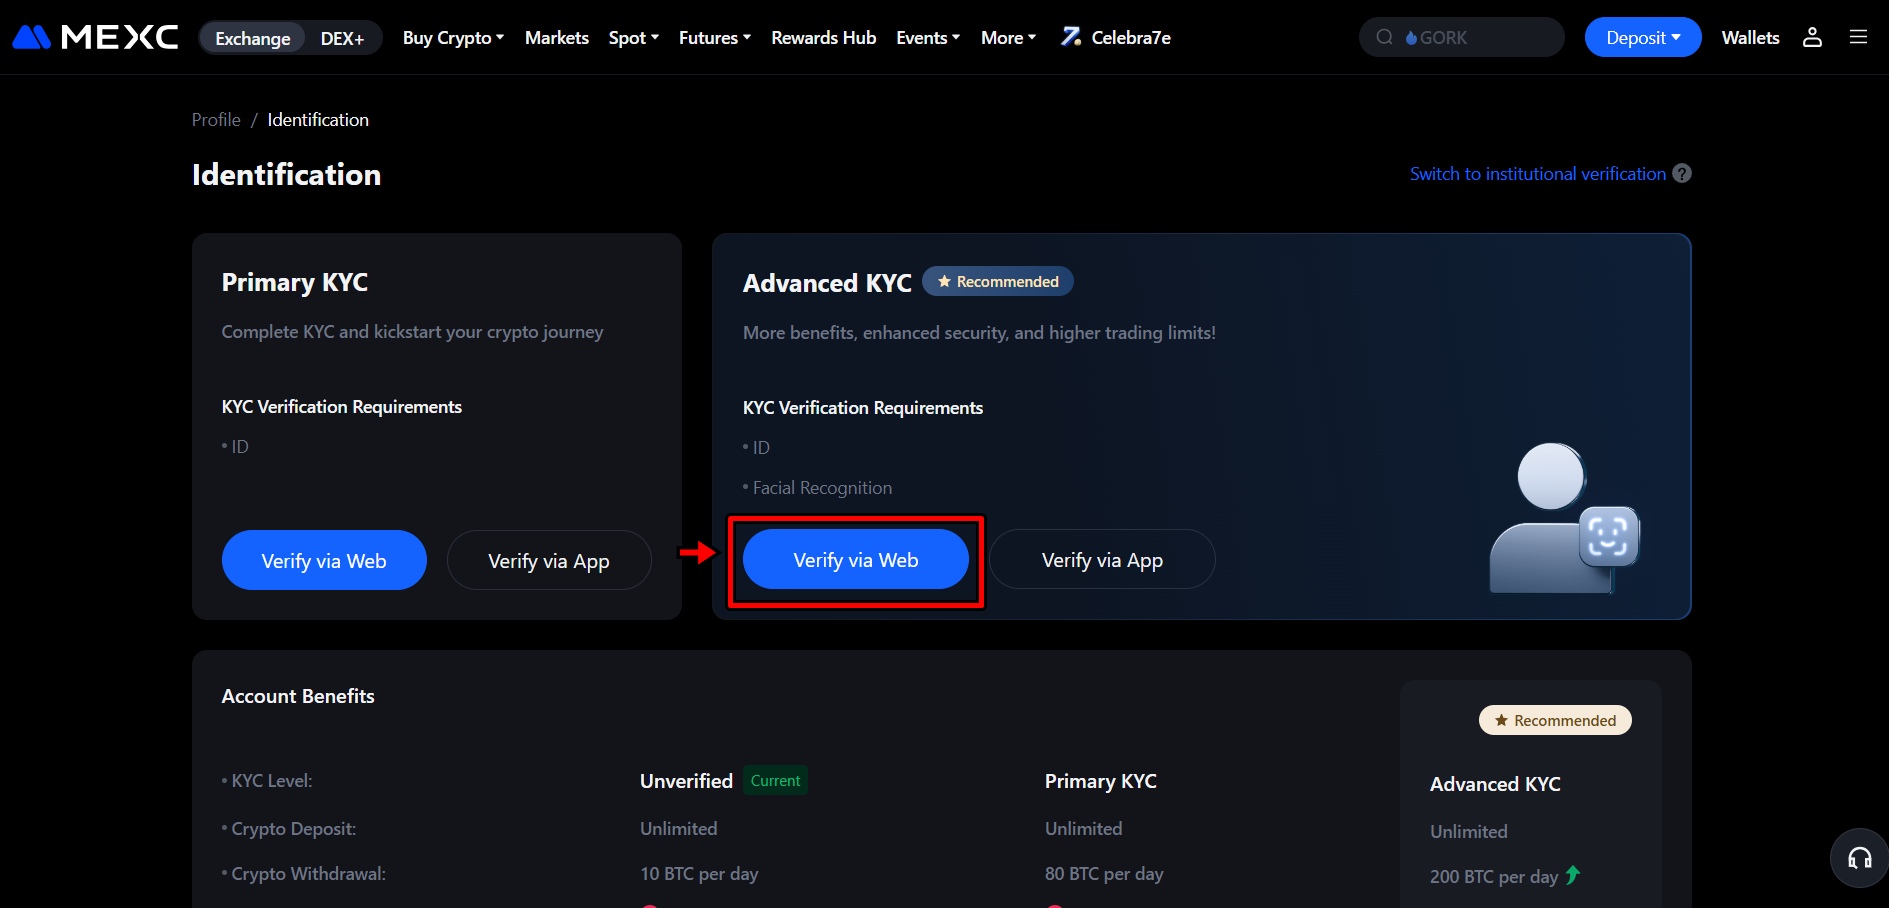This screenshot has height=908, width=1889.
Task: Open the Markets page from the navbar
Action: 556,37
